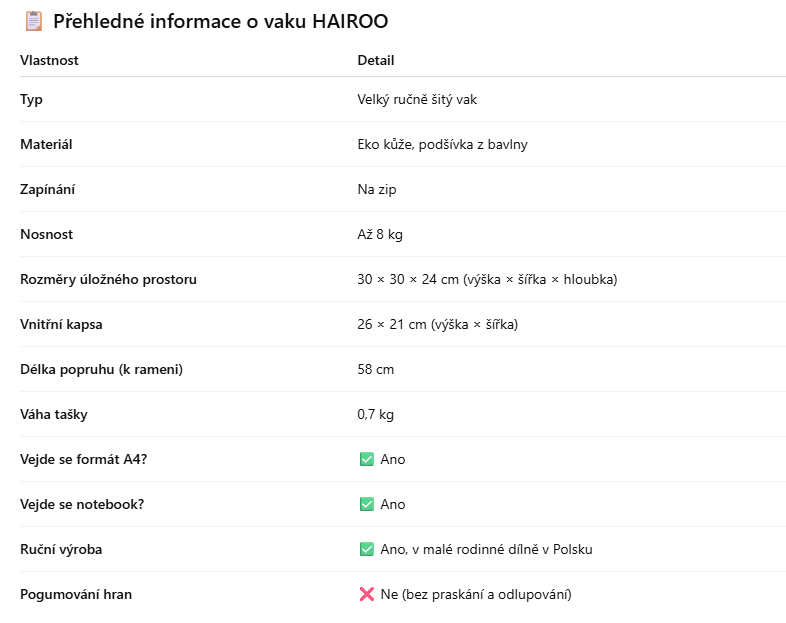Click the clipboard icon beside the heading
The image size is (786, 623).
[33, 21]
